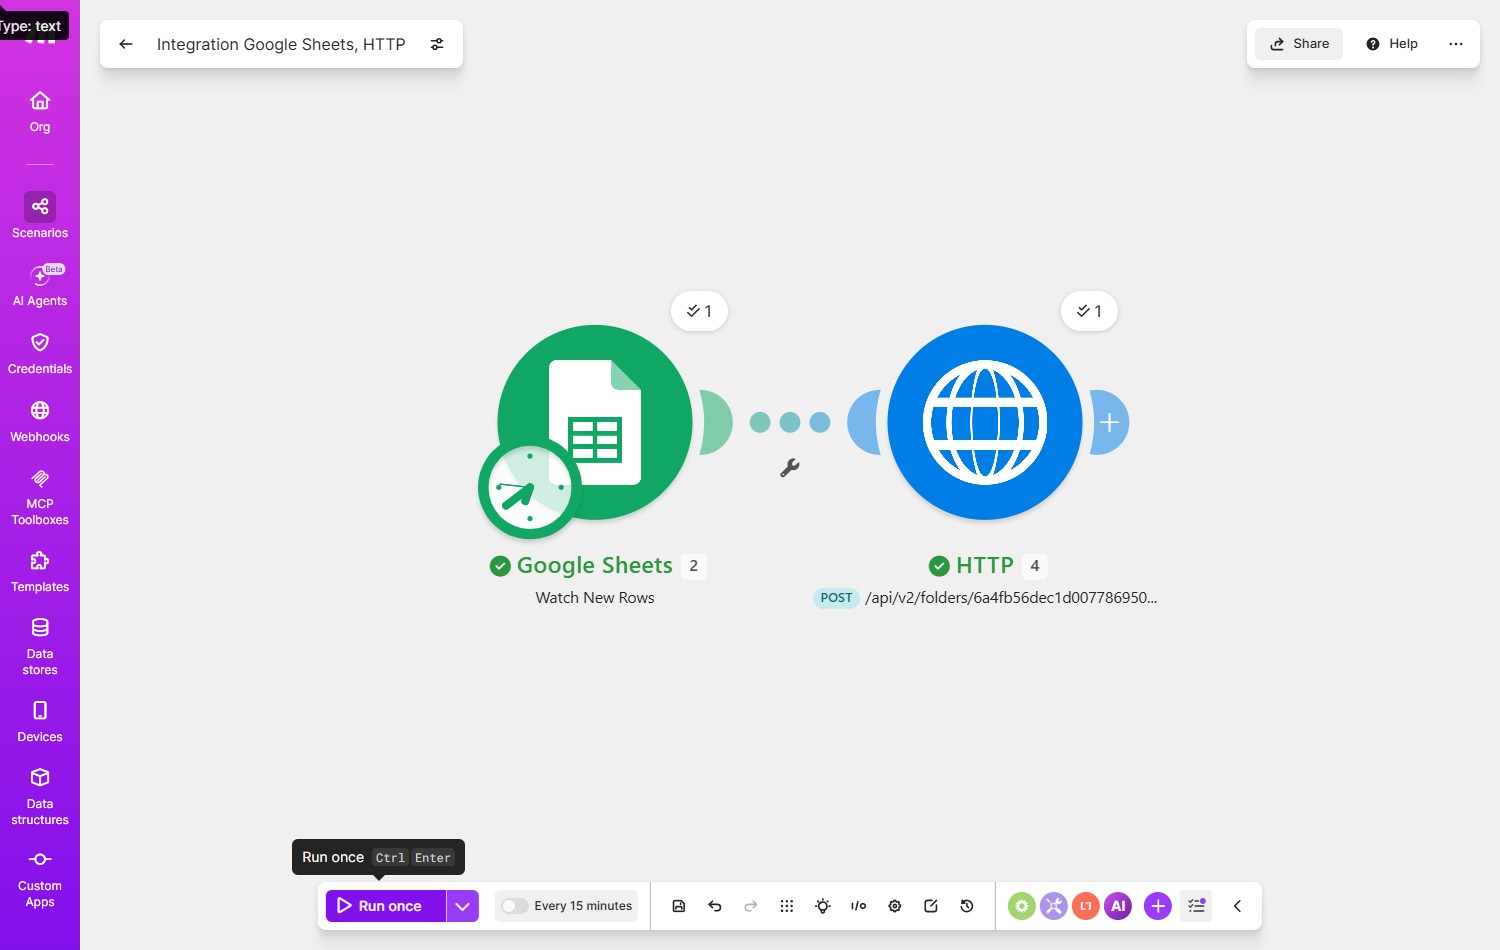
Task: Open the Org home page
Action: pyautogui.click(x=40, y=112)
